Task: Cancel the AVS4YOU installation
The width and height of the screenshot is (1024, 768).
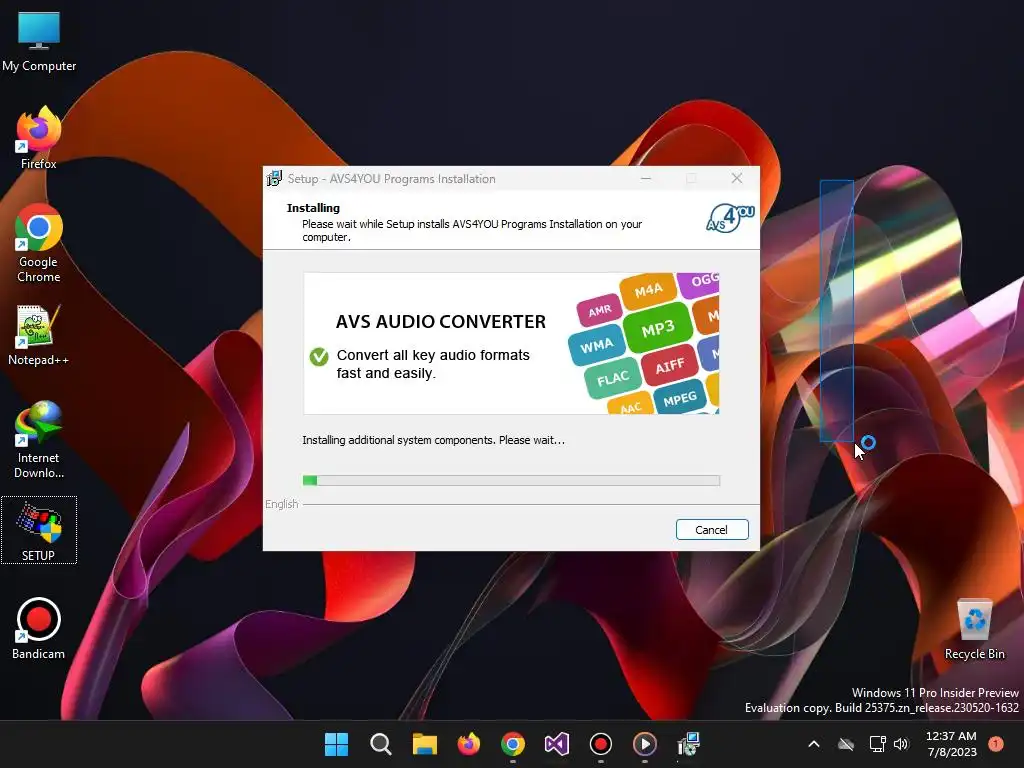Action: pos(712,530)
